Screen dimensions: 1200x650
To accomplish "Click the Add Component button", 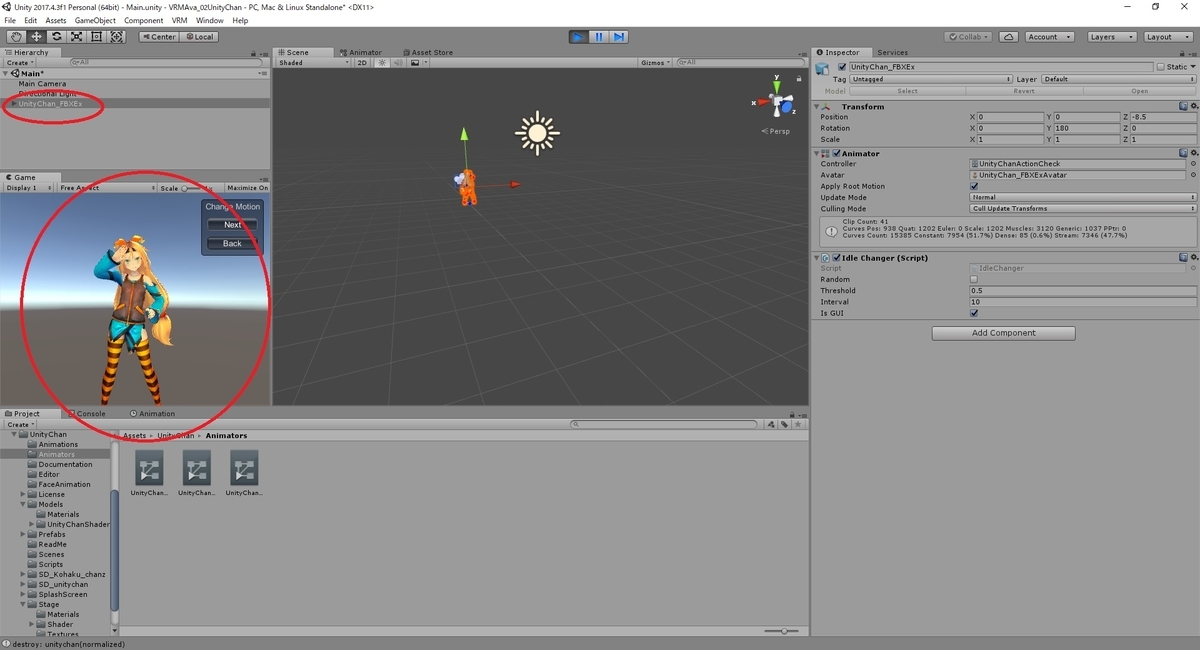I will click(1004, 333).
